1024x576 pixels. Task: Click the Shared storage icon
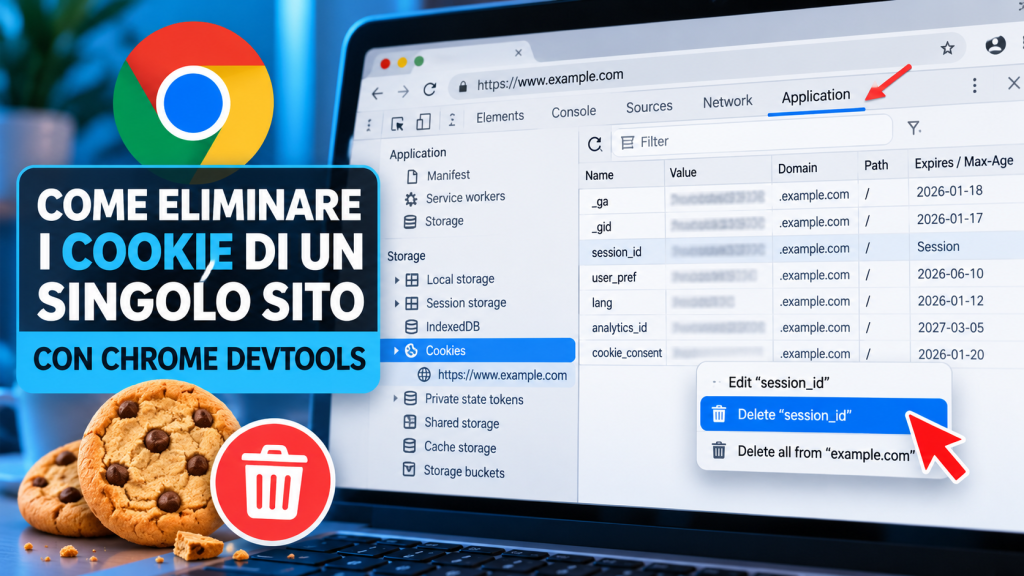click(410, 422)
